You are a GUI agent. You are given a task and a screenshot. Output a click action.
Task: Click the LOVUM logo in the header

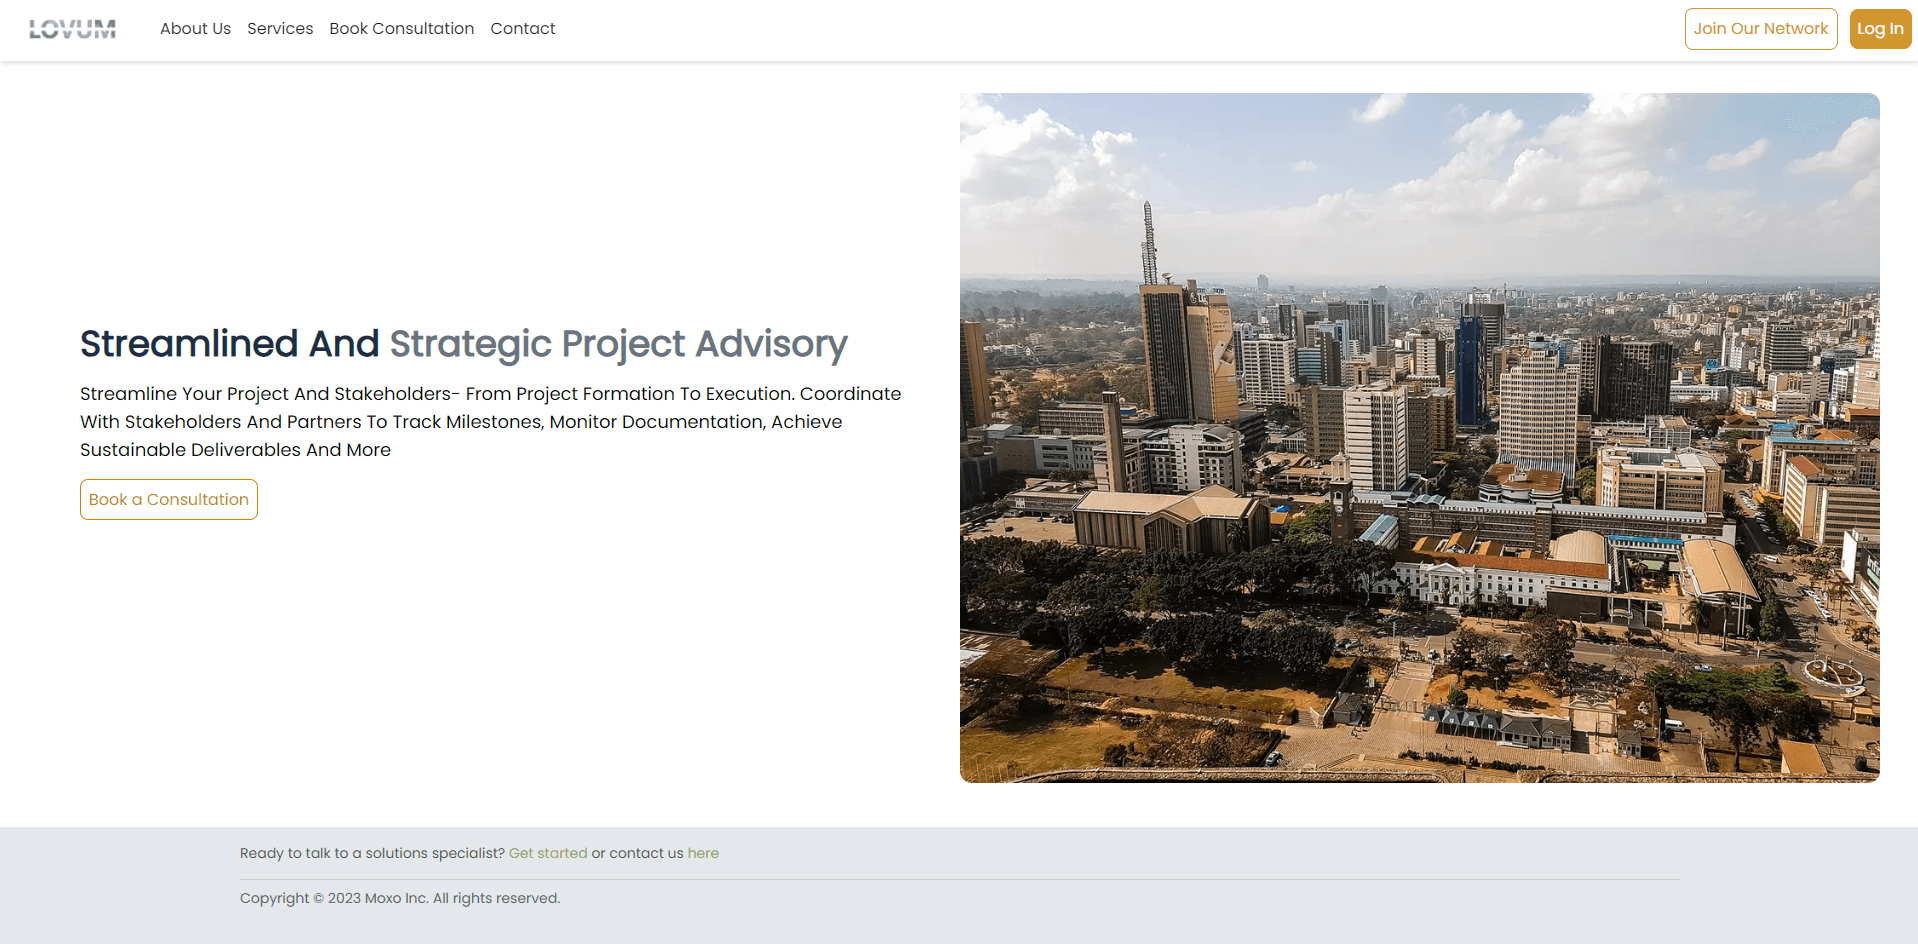[72, 29]
